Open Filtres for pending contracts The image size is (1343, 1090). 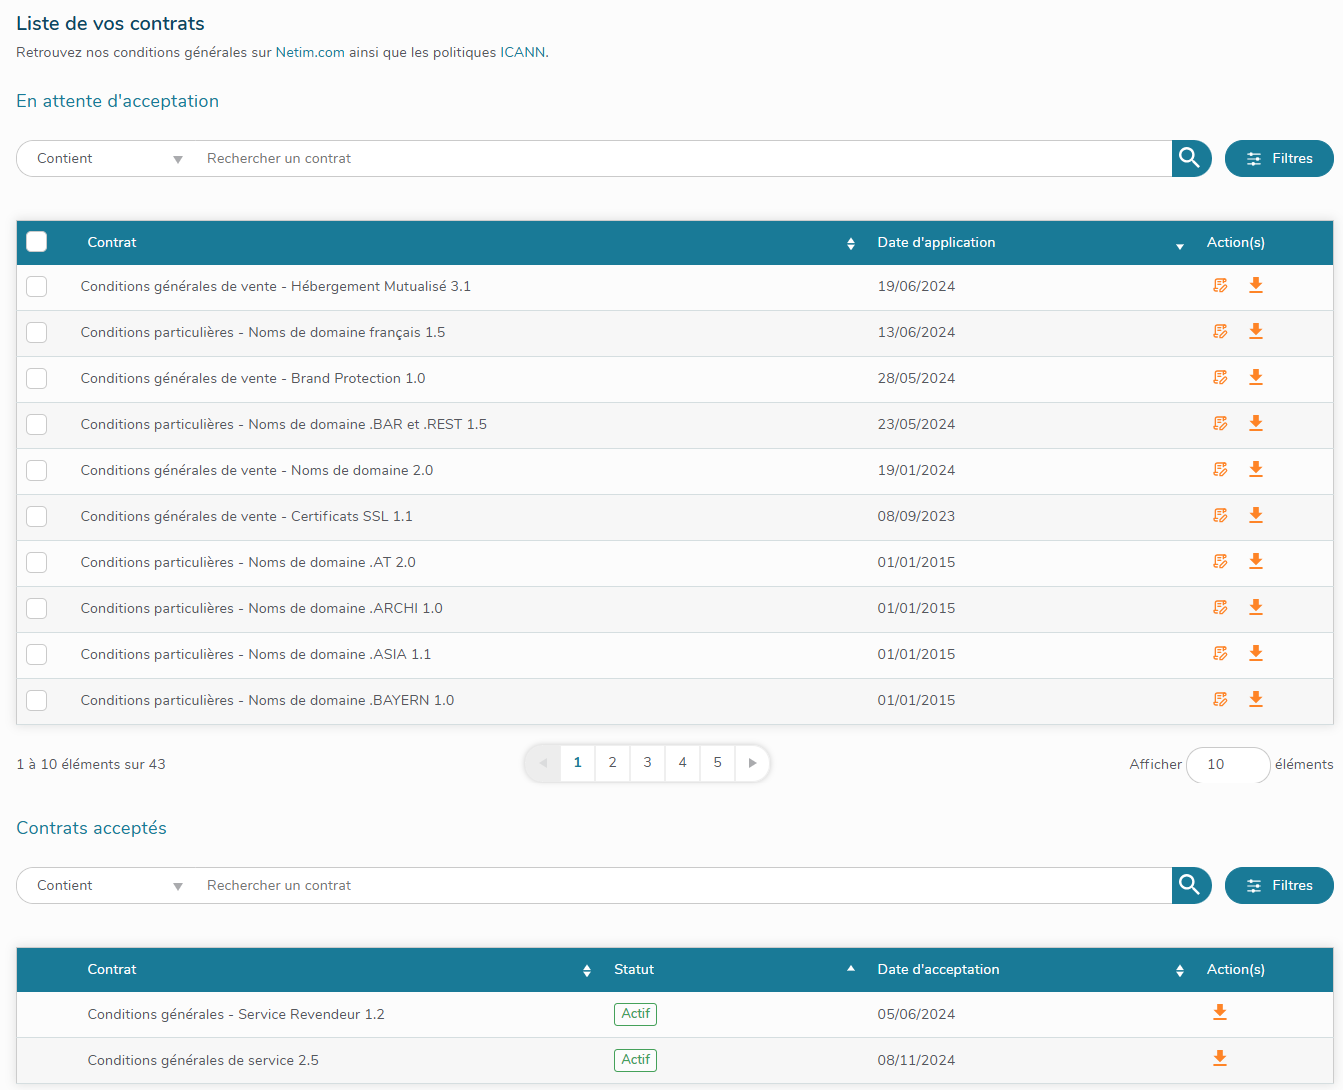tap(1279, 158)
